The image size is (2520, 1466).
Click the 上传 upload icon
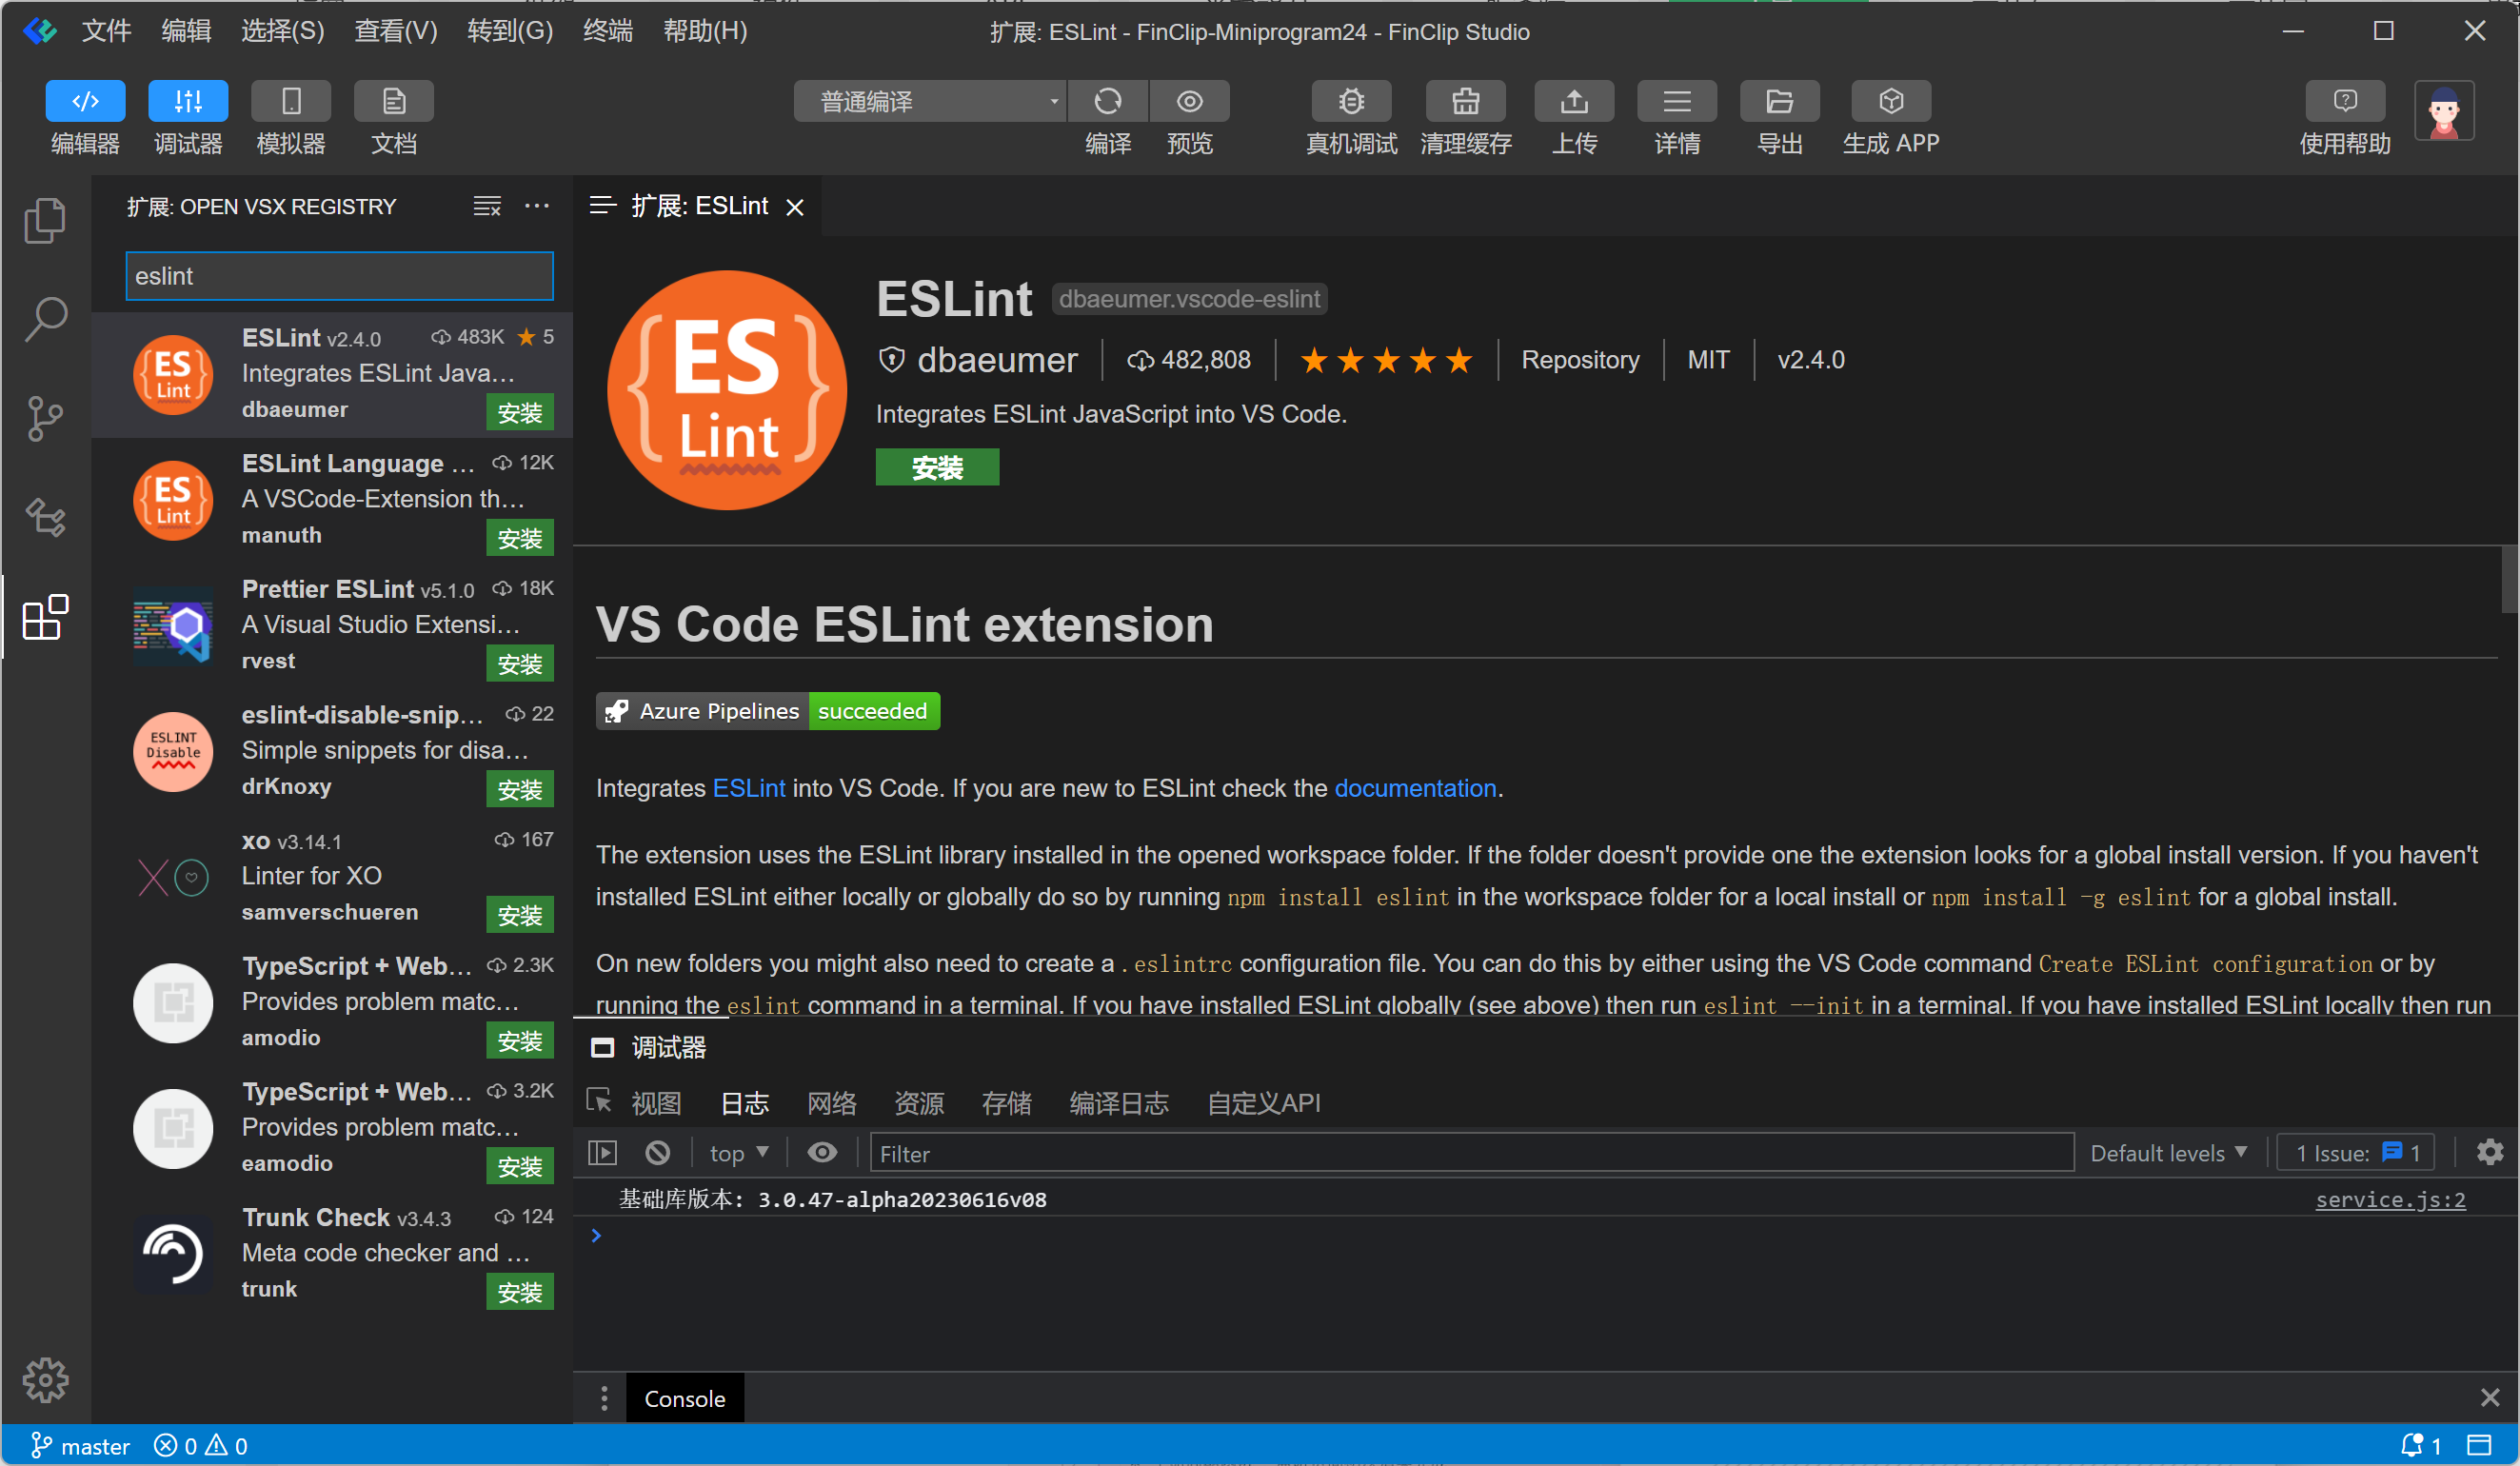click(1574, 101)
